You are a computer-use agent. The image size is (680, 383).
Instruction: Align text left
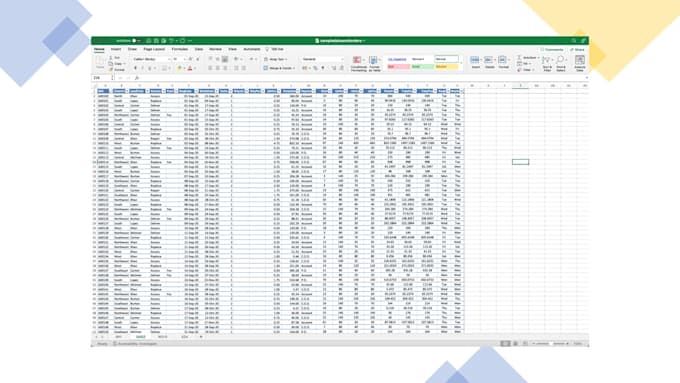click(210, 68)
